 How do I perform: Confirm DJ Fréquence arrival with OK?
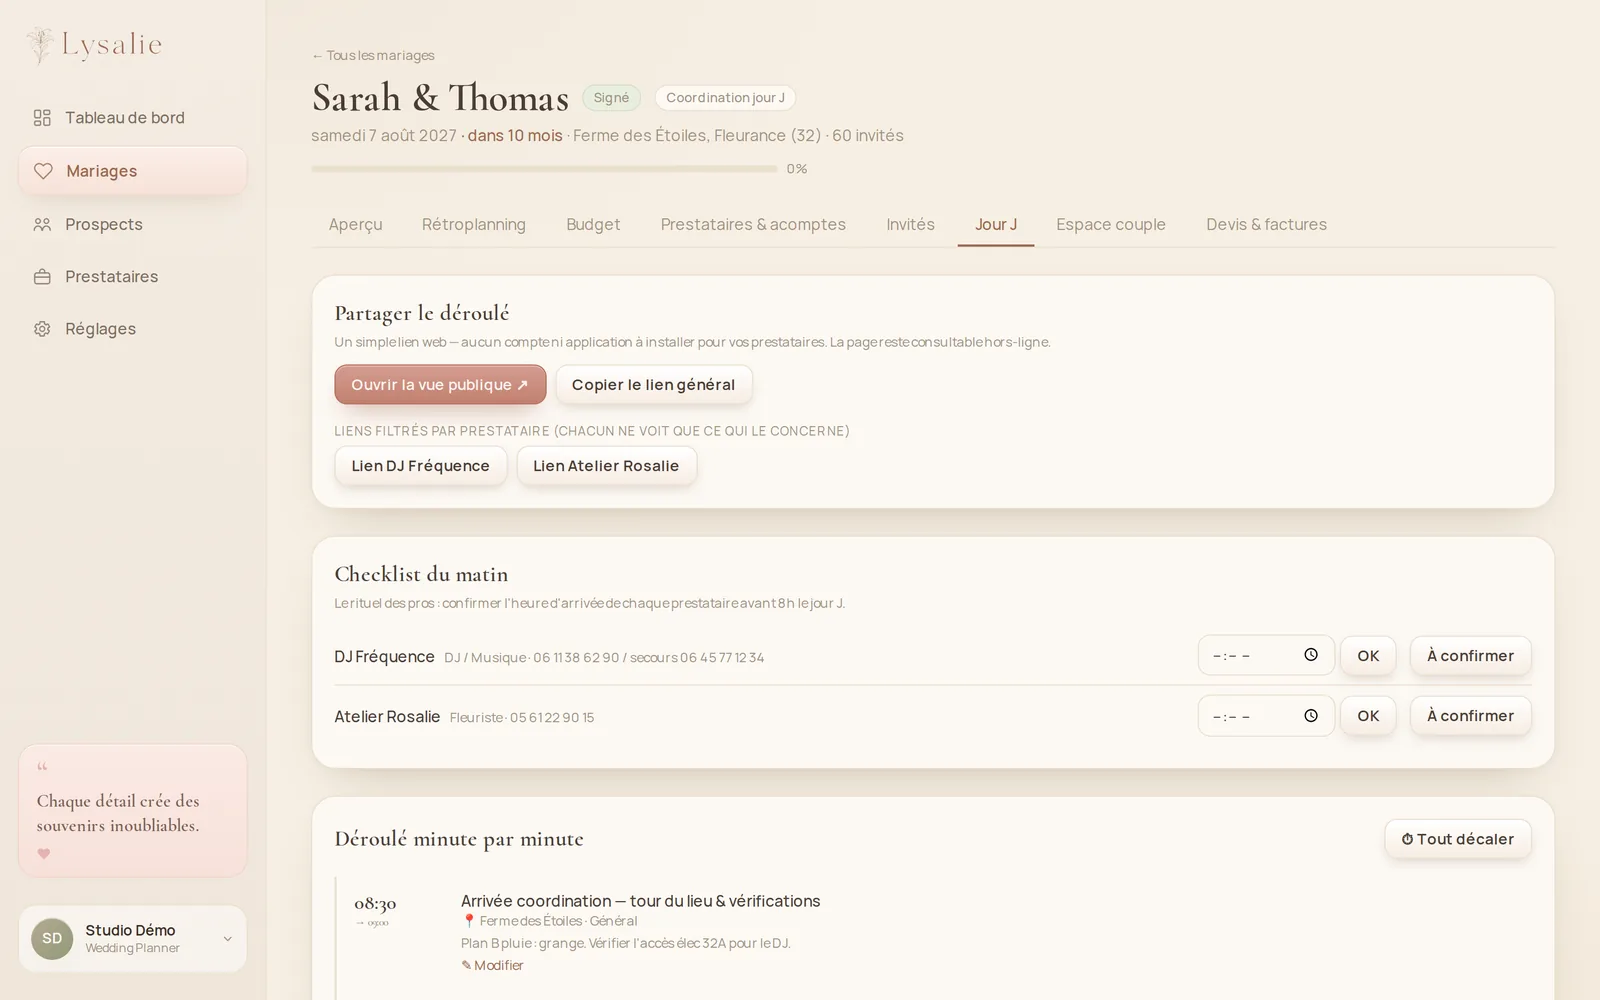pos(1368,656)
